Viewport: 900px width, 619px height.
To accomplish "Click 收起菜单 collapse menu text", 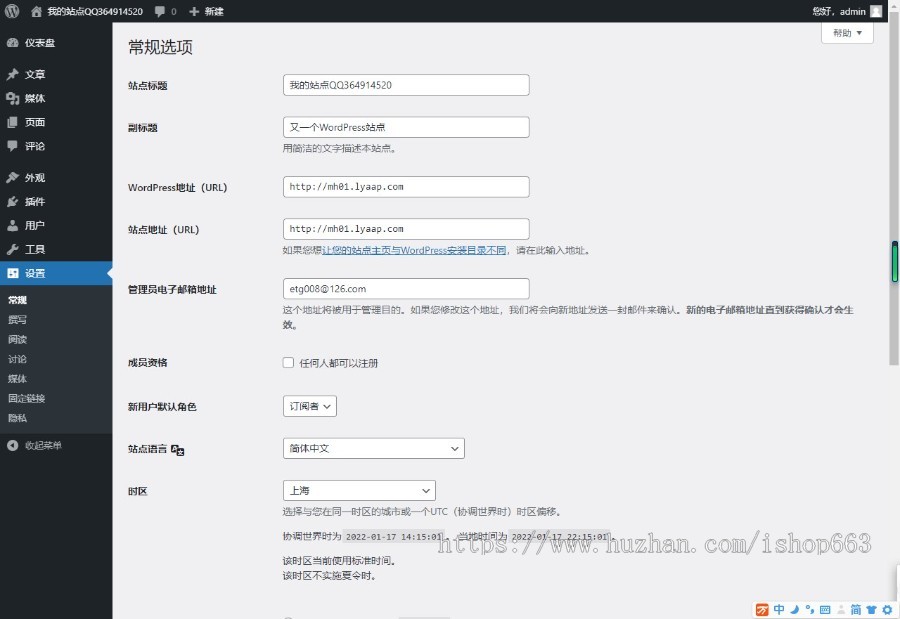I will 43,445.
